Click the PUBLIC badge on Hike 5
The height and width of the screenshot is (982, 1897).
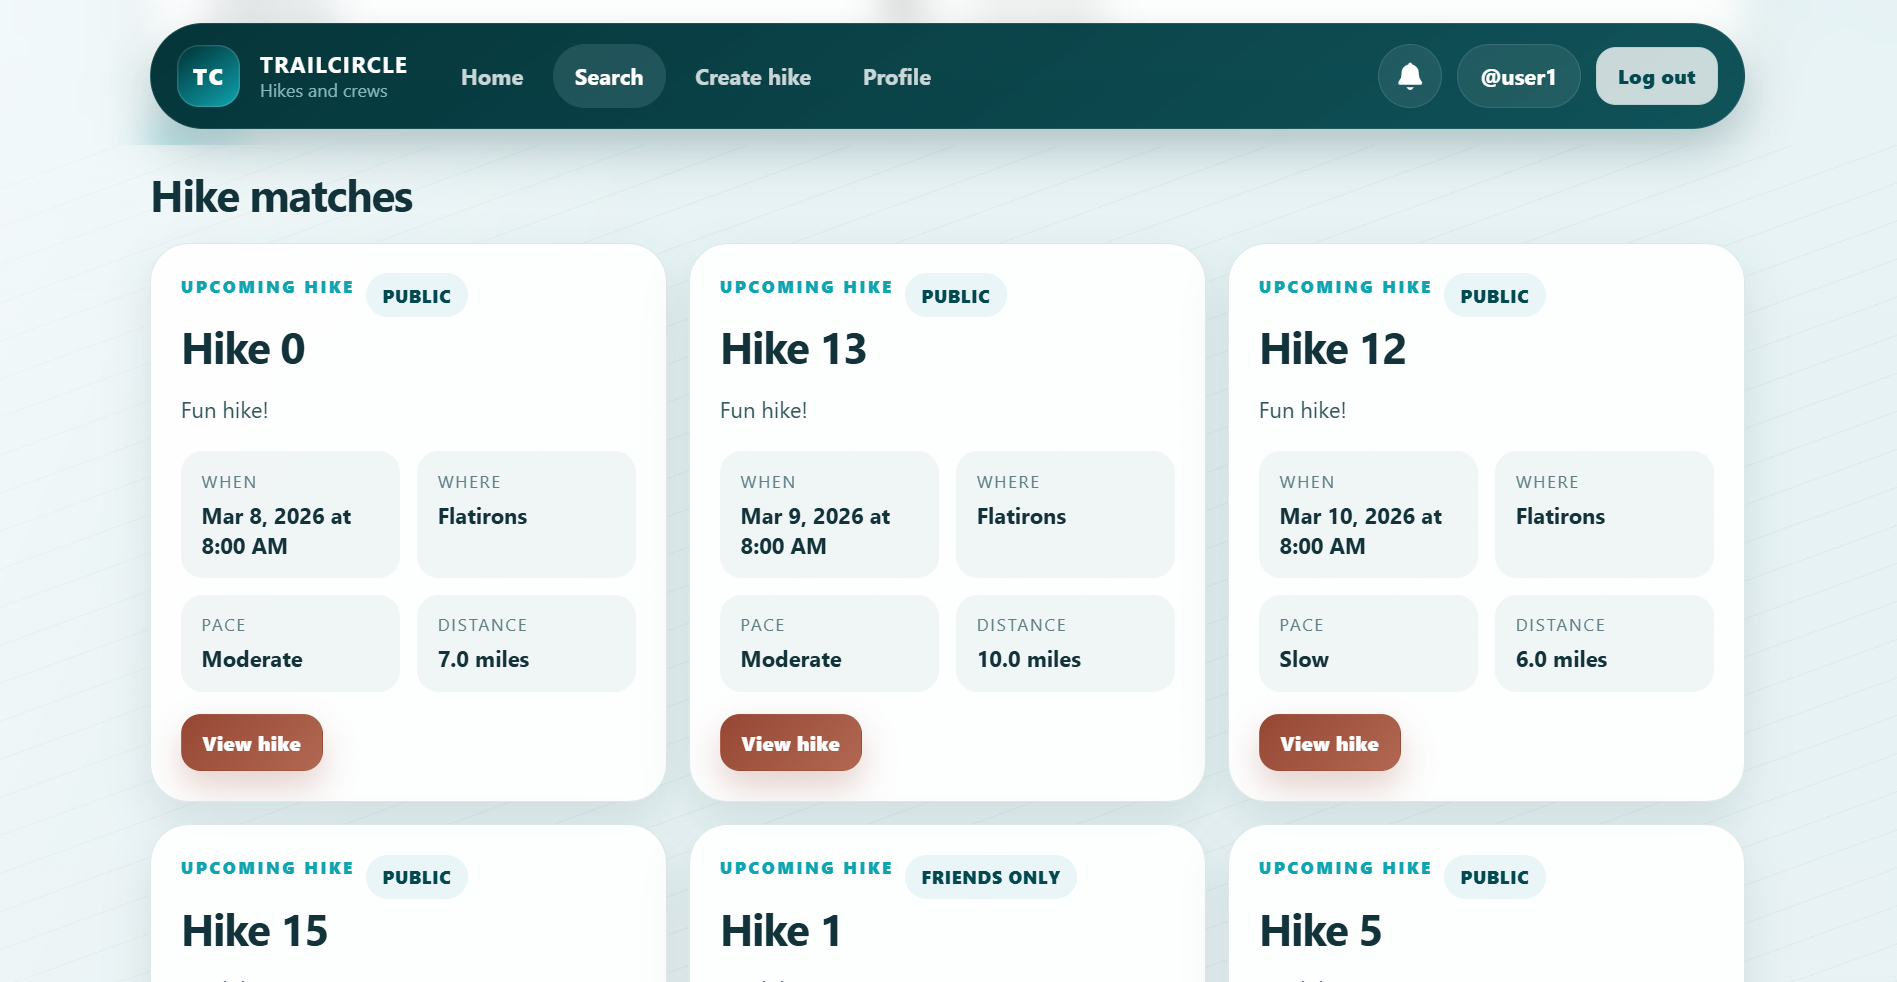[x=1495, y=877]
